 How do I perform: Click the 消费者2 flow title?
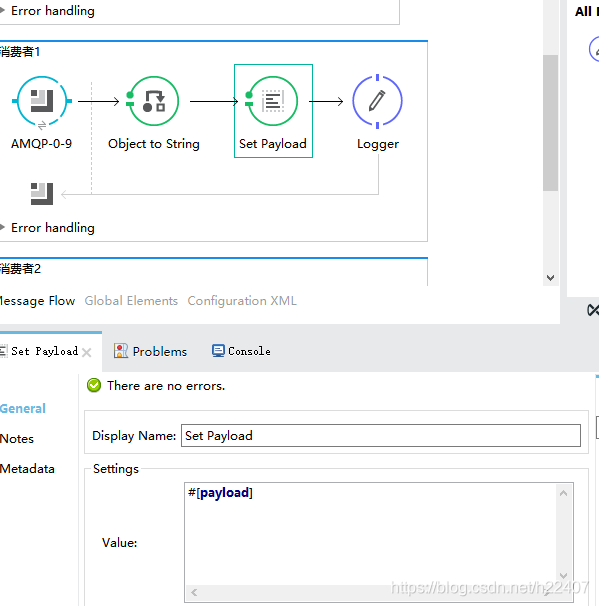(20, 268)
